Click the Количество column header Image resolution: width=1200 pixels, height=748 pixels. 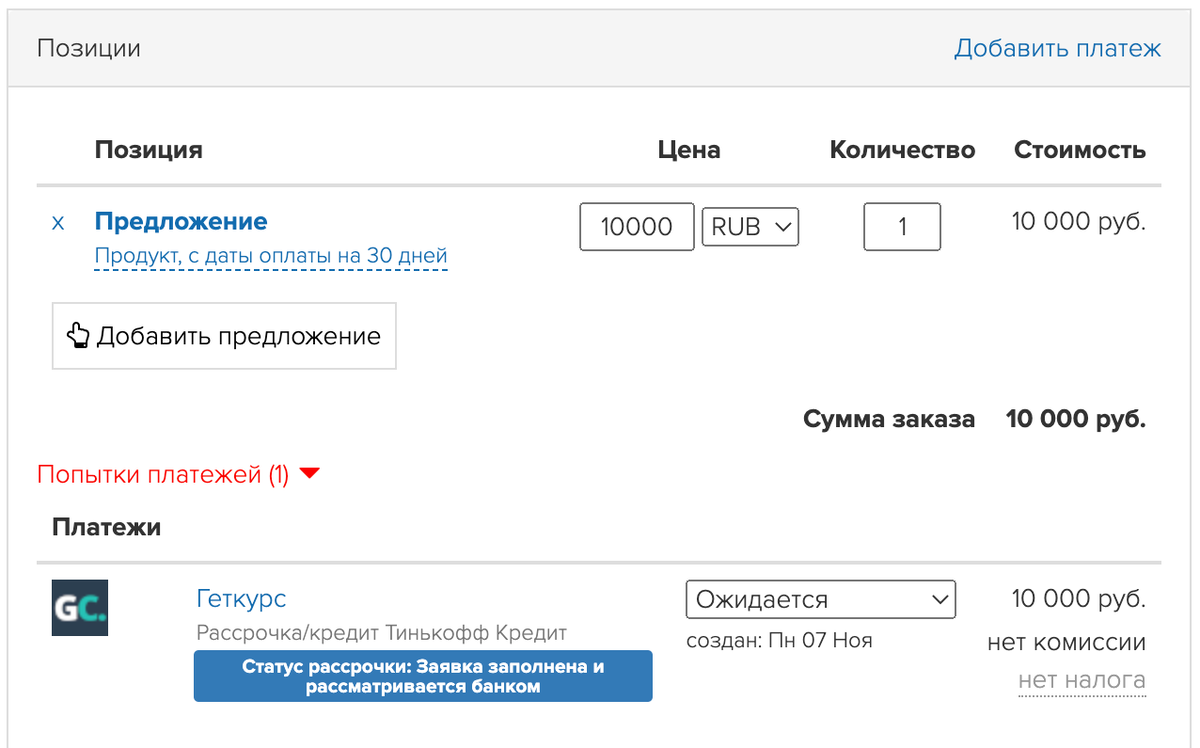[902, 150]
